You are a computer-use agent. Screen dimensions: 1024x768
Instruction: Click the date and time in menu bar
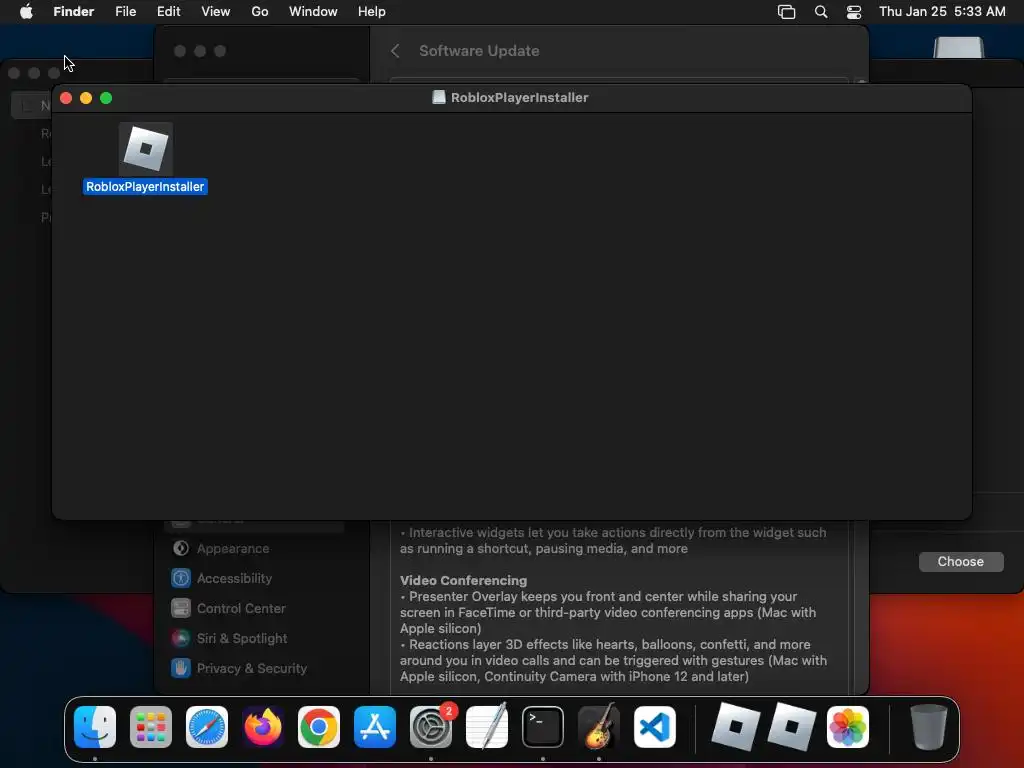point(942,12)
